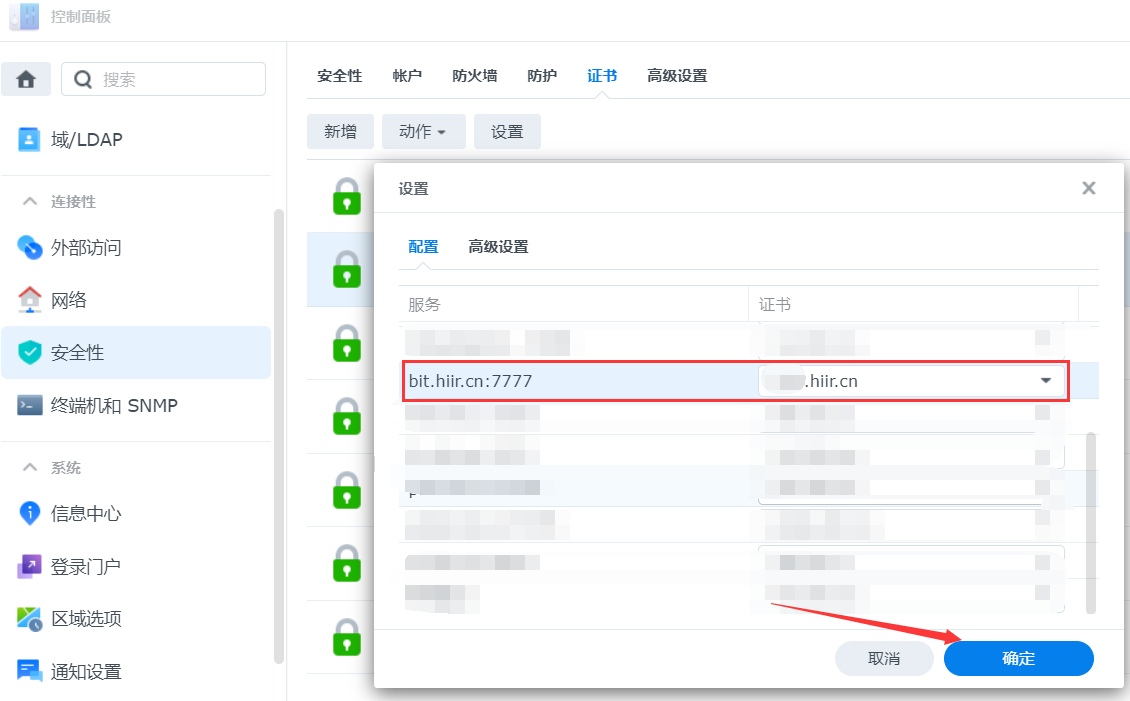Viewport: 1130px width, 701px height.
Task: Expand certificate dropdown for bit.hiir.cn:7777
Action: pyautogui.click(x=1045, y=381)
